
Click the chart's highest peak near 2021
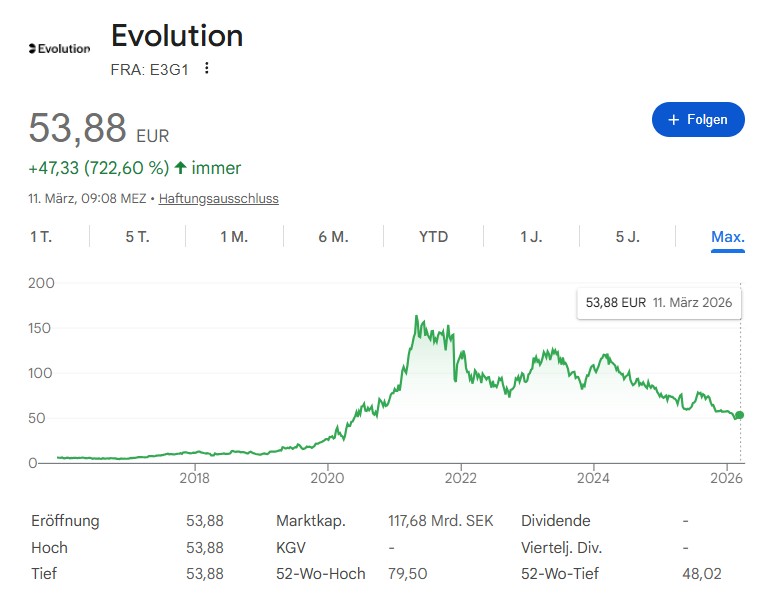416,317
